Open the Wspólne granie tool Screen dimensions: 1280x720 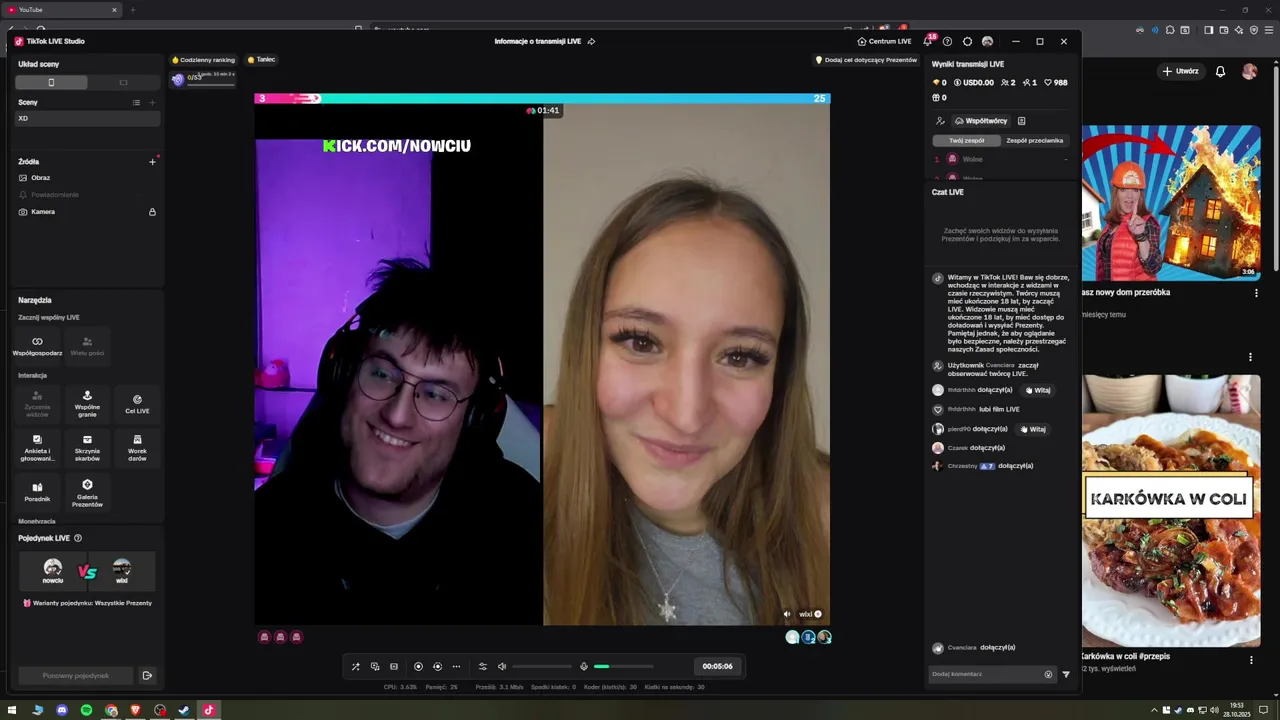pyautogui.click(x=87, y=402)
